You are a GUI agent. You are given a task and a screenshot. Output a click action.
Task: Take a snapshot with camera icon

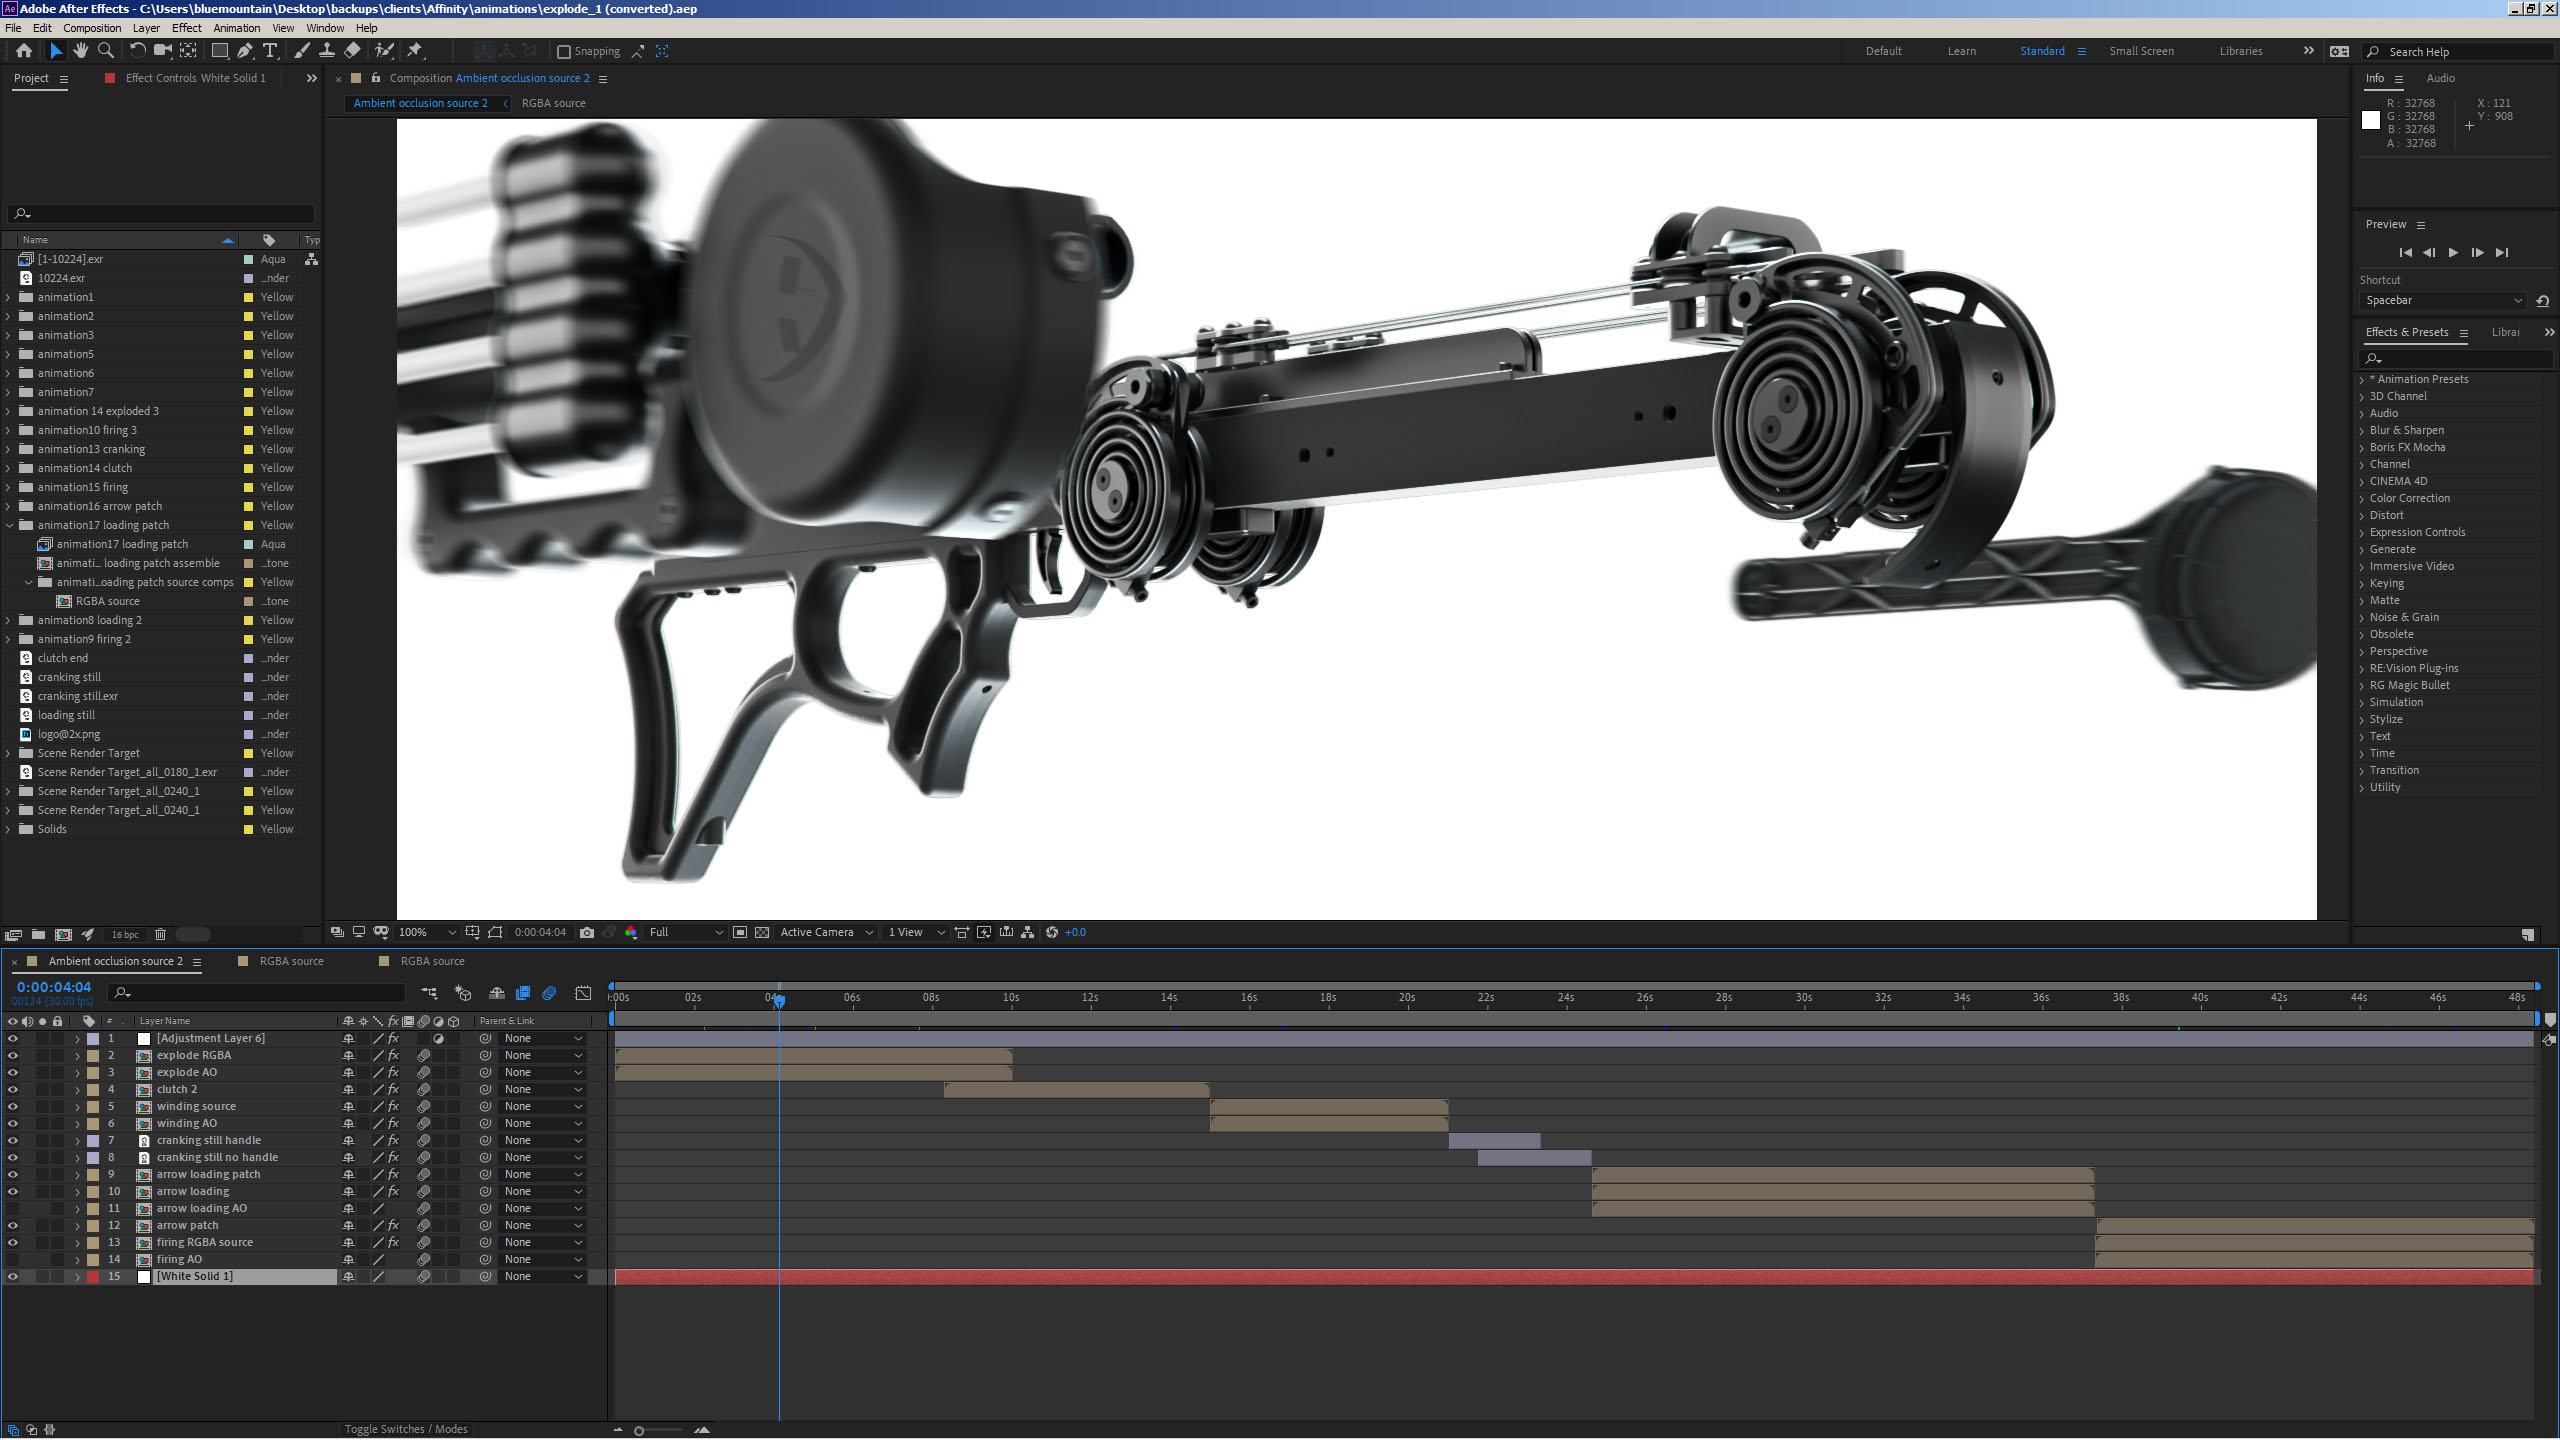pos(587,932)
